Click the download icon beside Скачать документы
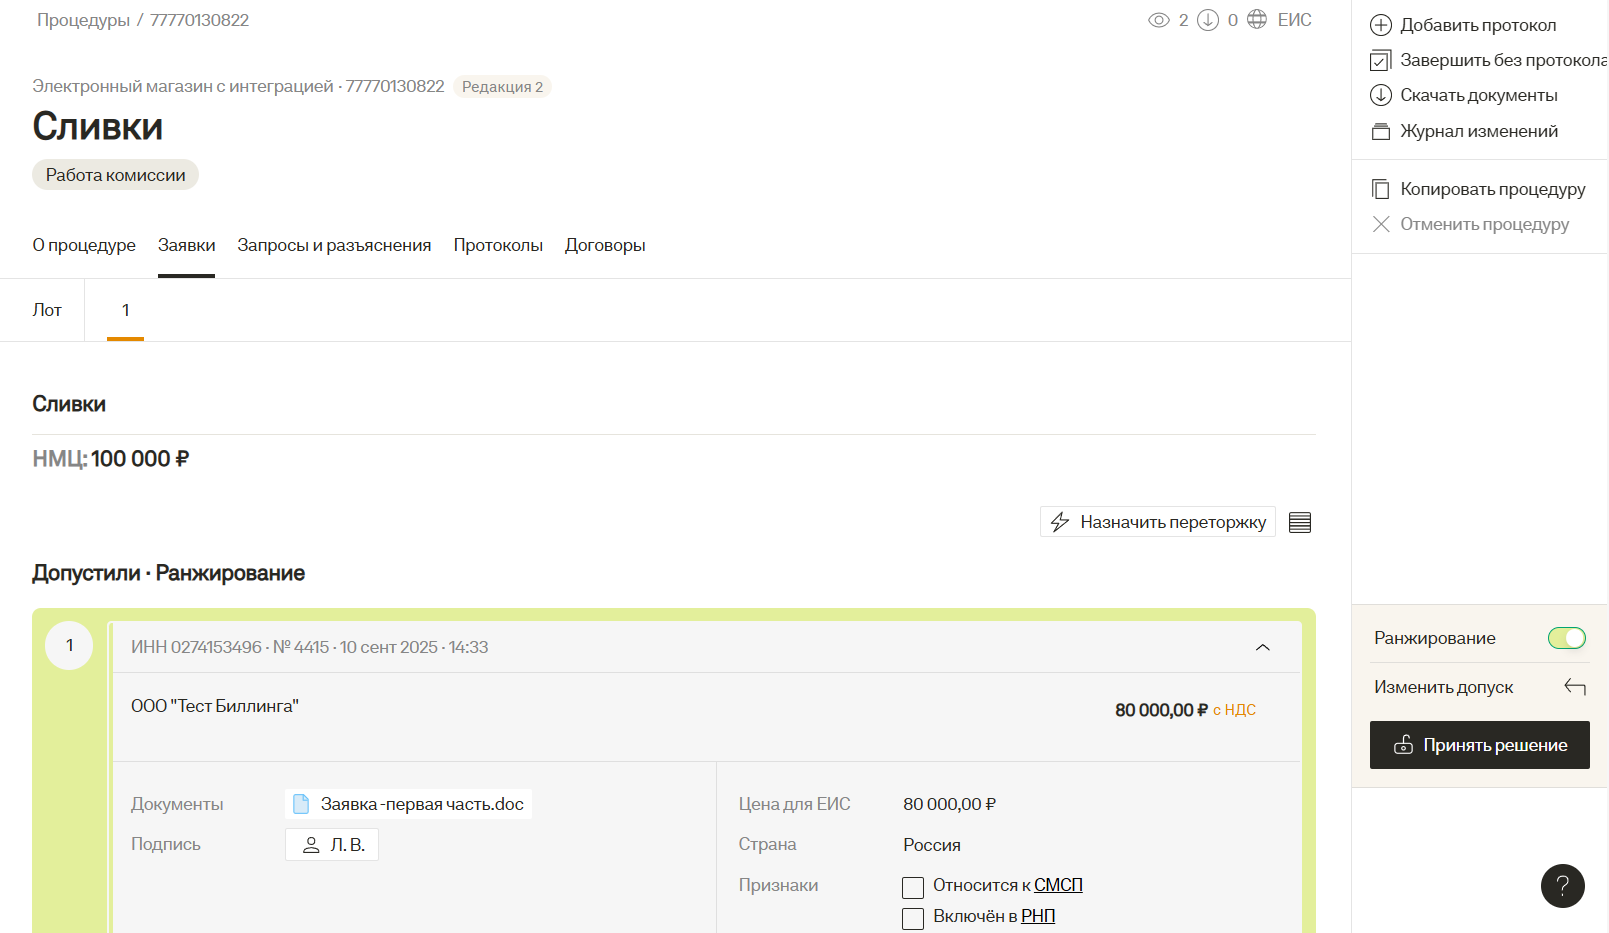The height and width of the screenshot is (933, 1609). (x=1381, y=95)
